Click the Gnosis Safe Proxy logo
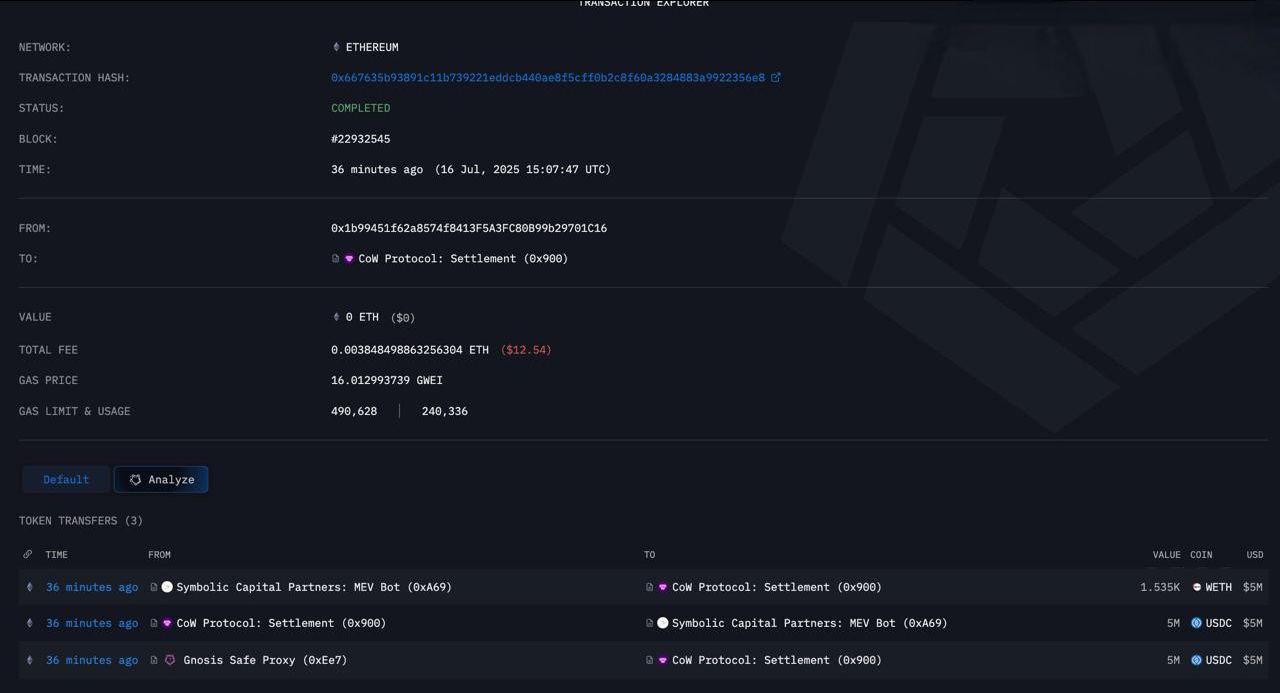This screenshot has height=693, width=1280. [x=169, y=661]
